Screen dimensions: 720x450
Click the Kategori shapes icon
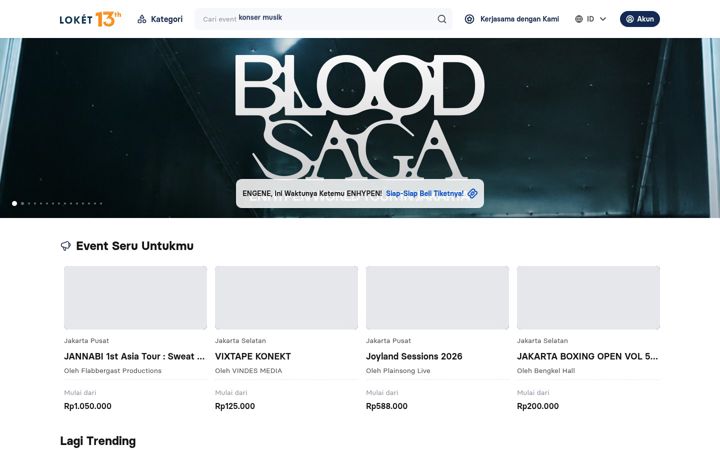(142, 19)
